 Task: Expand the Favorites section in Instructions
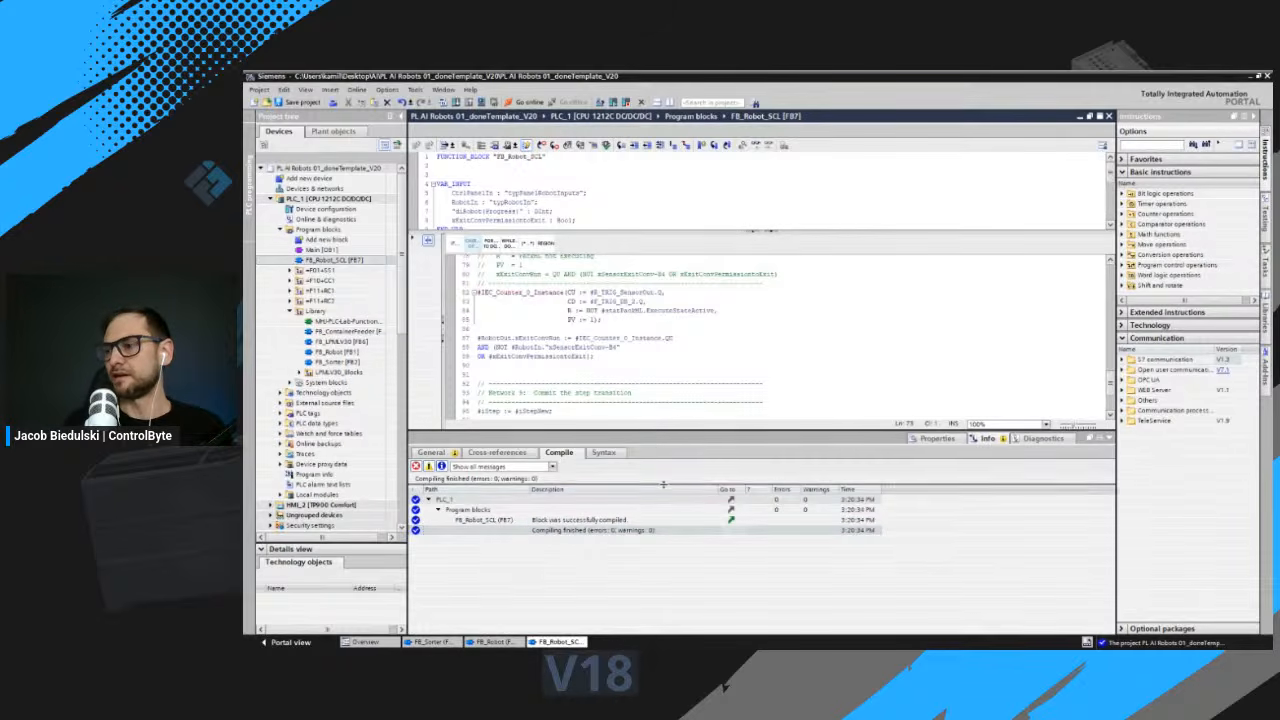pos(1122,159)
